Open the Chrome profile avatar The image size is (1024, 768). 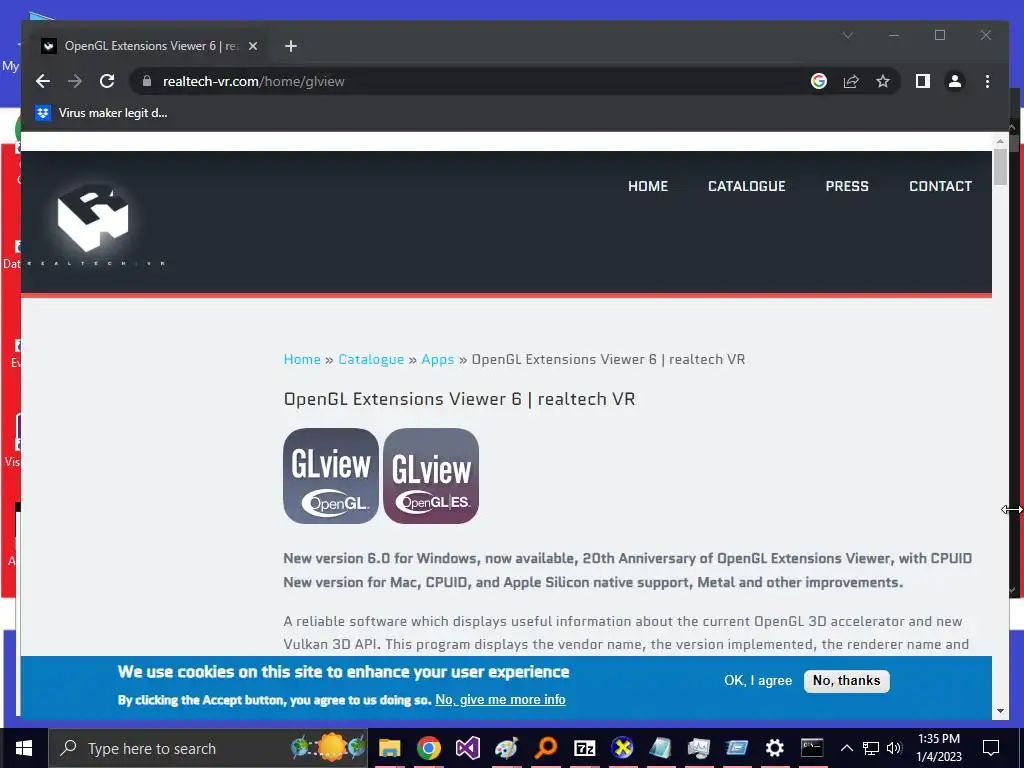click(x=955, y=81)
